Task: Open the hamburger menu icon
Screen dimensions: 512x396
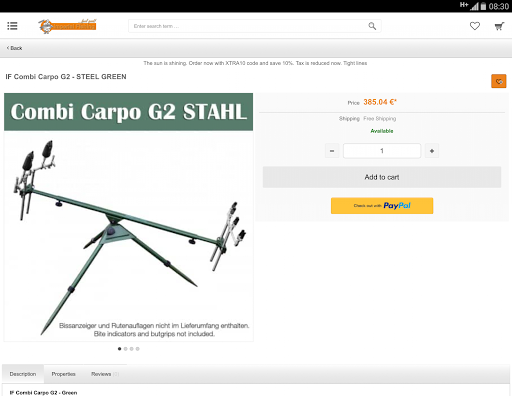Action: tap(12, 26)
